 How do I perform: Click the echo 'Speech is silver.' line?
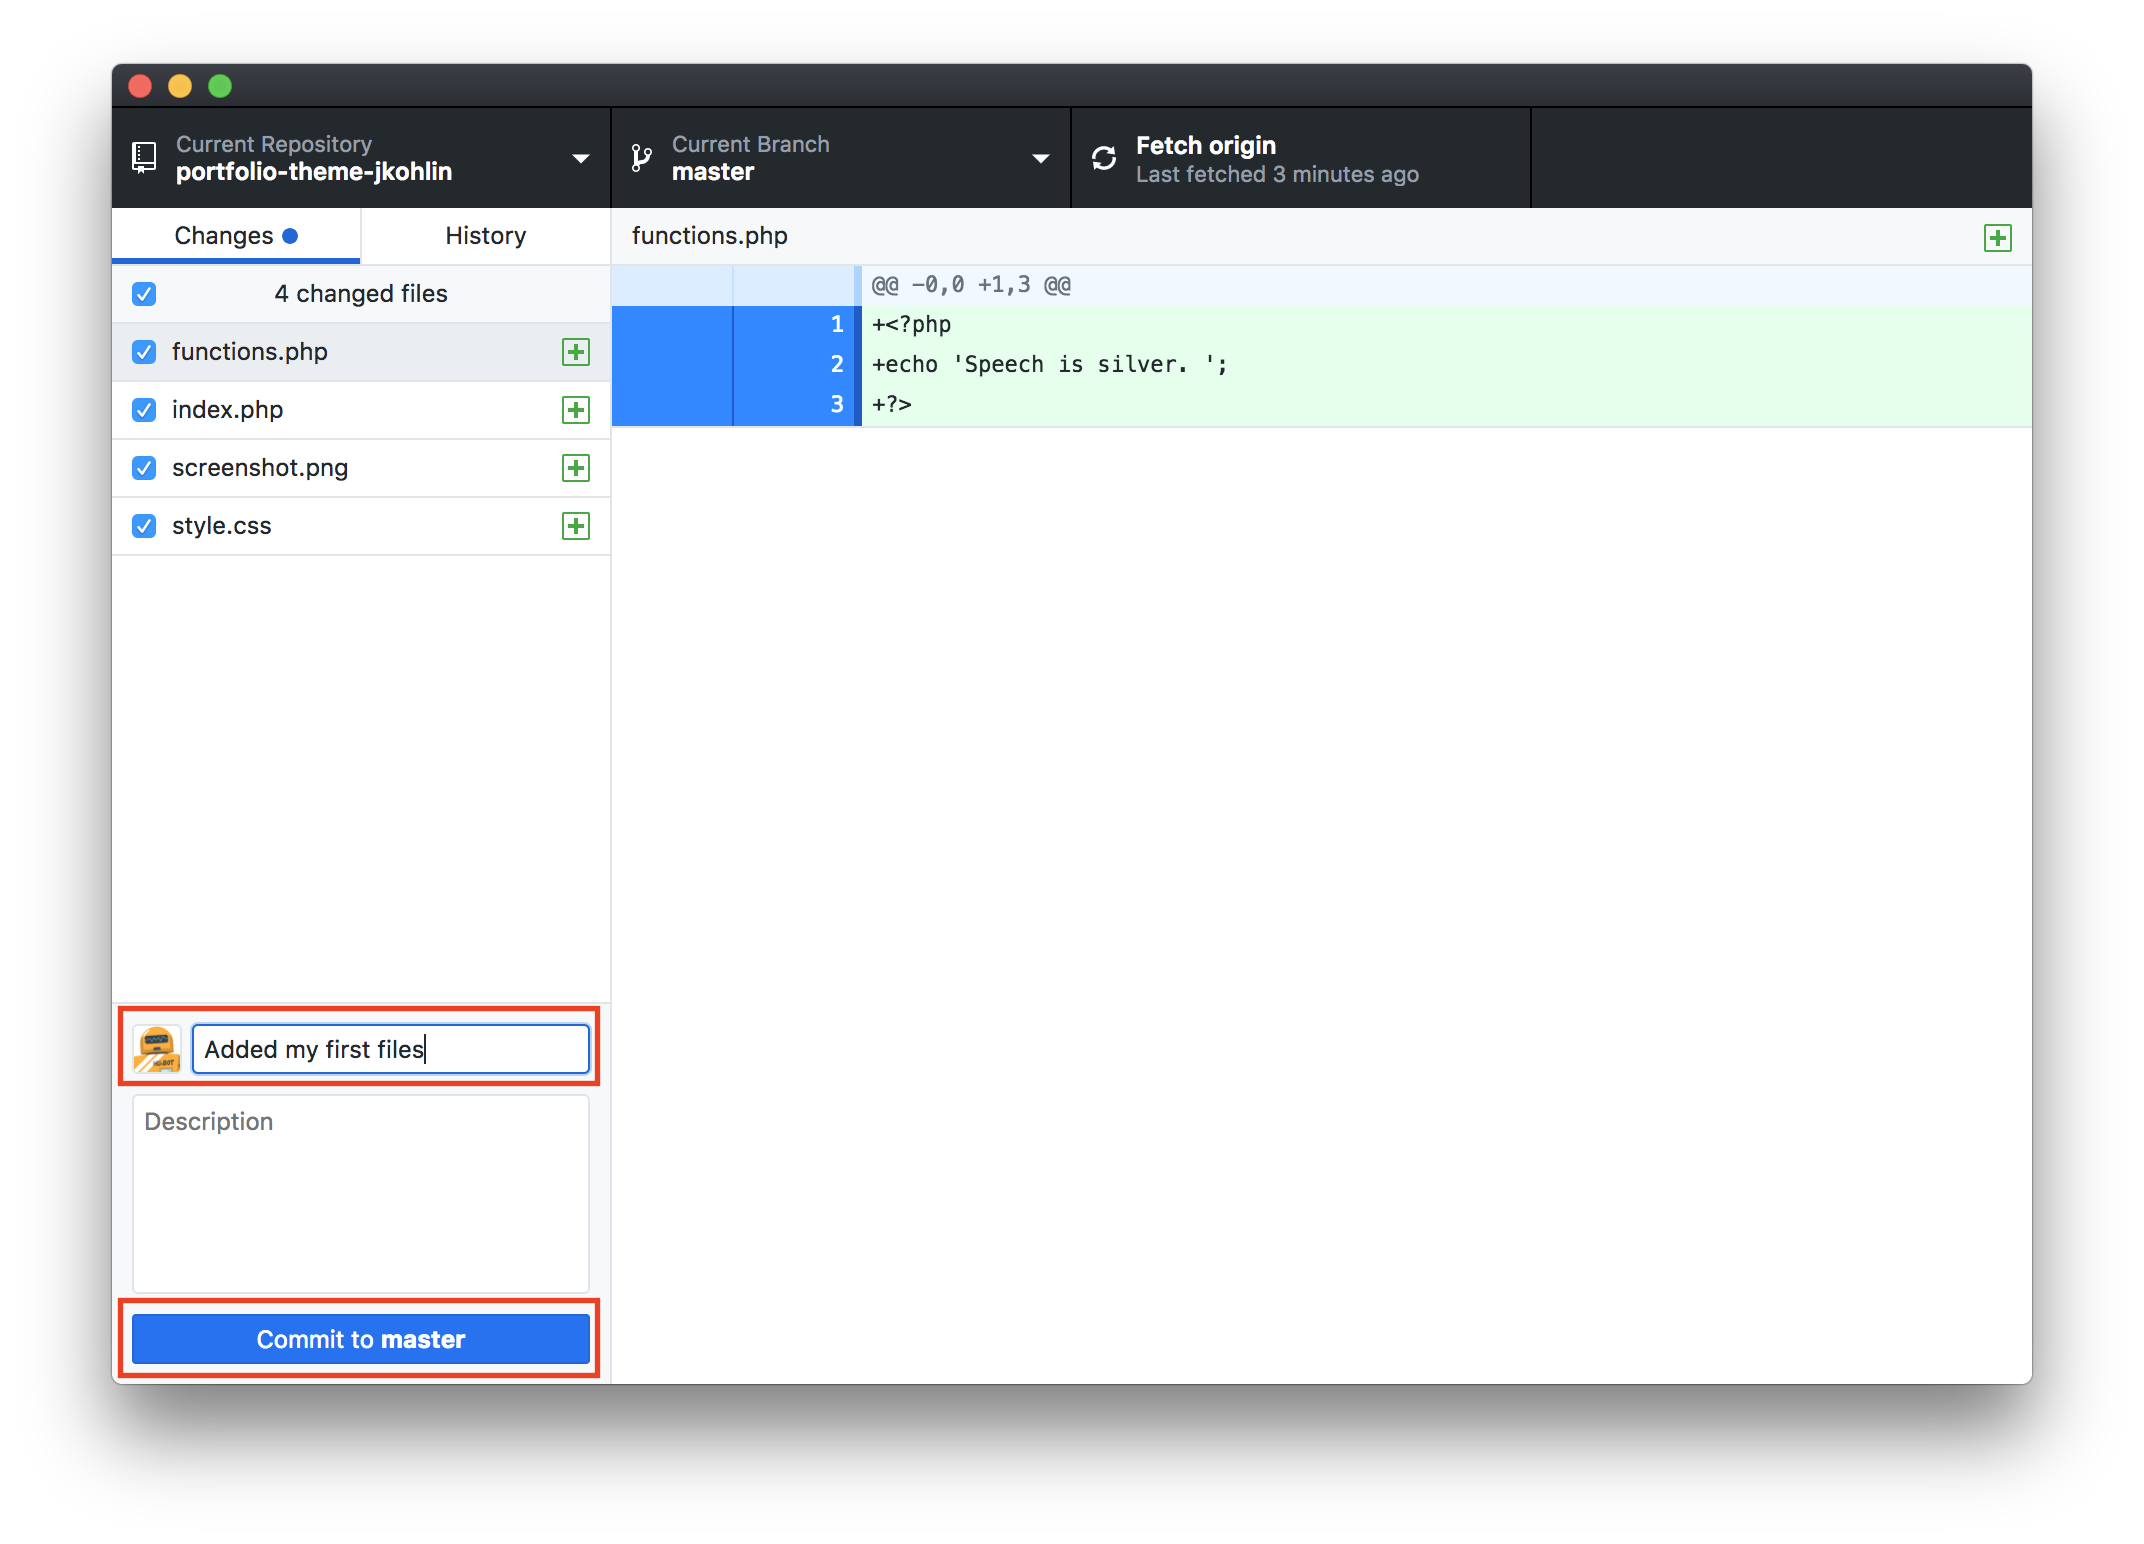[1446, 365]
